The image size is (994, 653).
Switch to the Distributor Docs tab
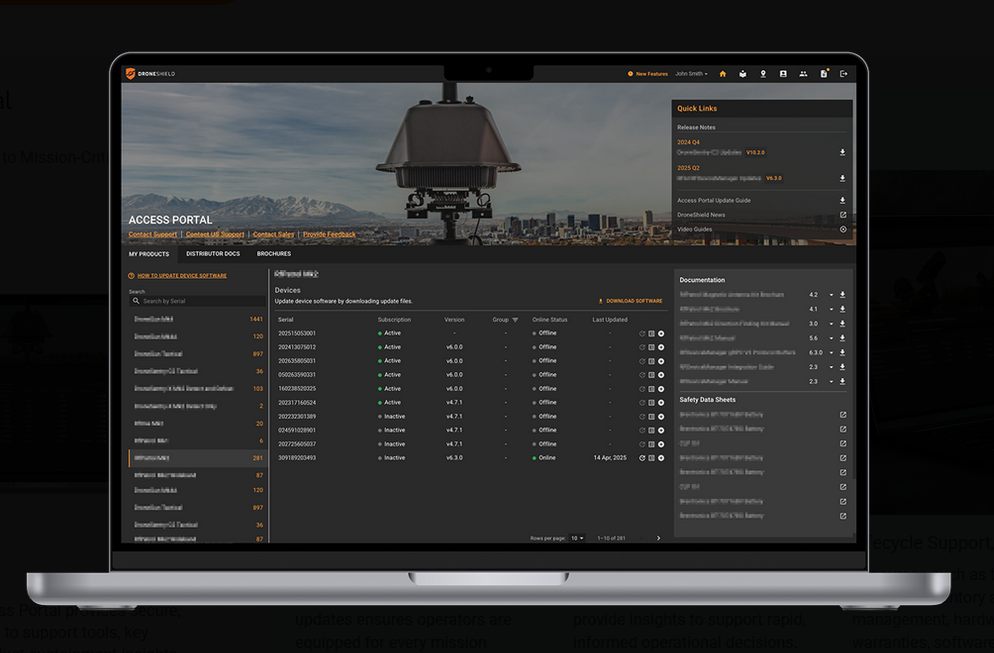coord(212,254)
